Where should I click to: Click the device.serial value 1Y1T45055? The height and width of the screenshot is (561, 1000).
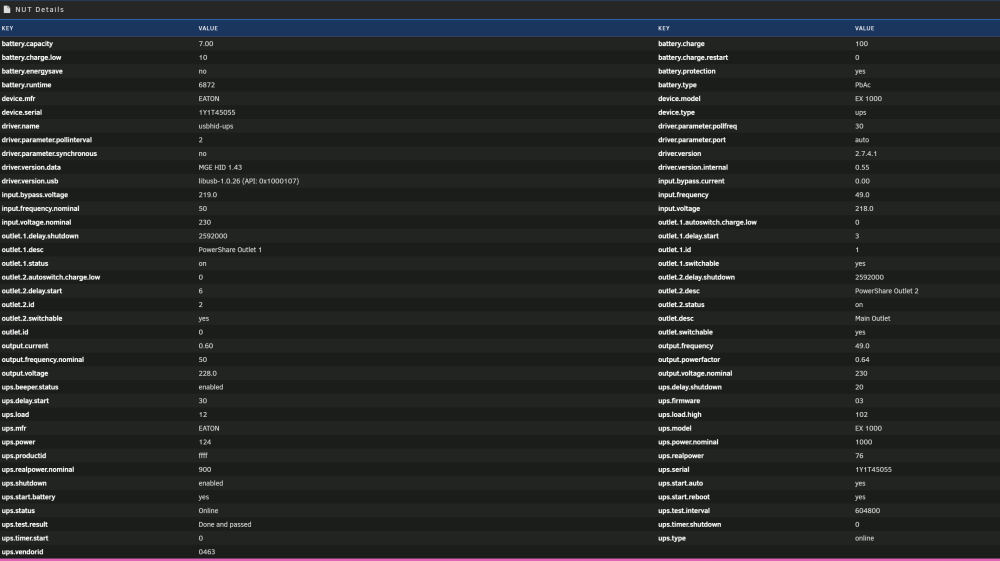[x=217, y=112]
